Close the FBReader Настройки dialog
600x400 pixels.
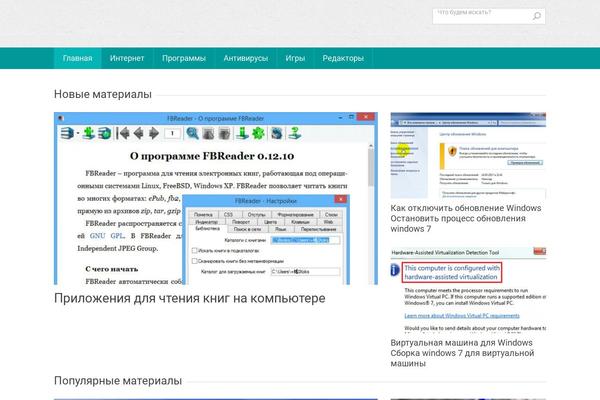341,200
